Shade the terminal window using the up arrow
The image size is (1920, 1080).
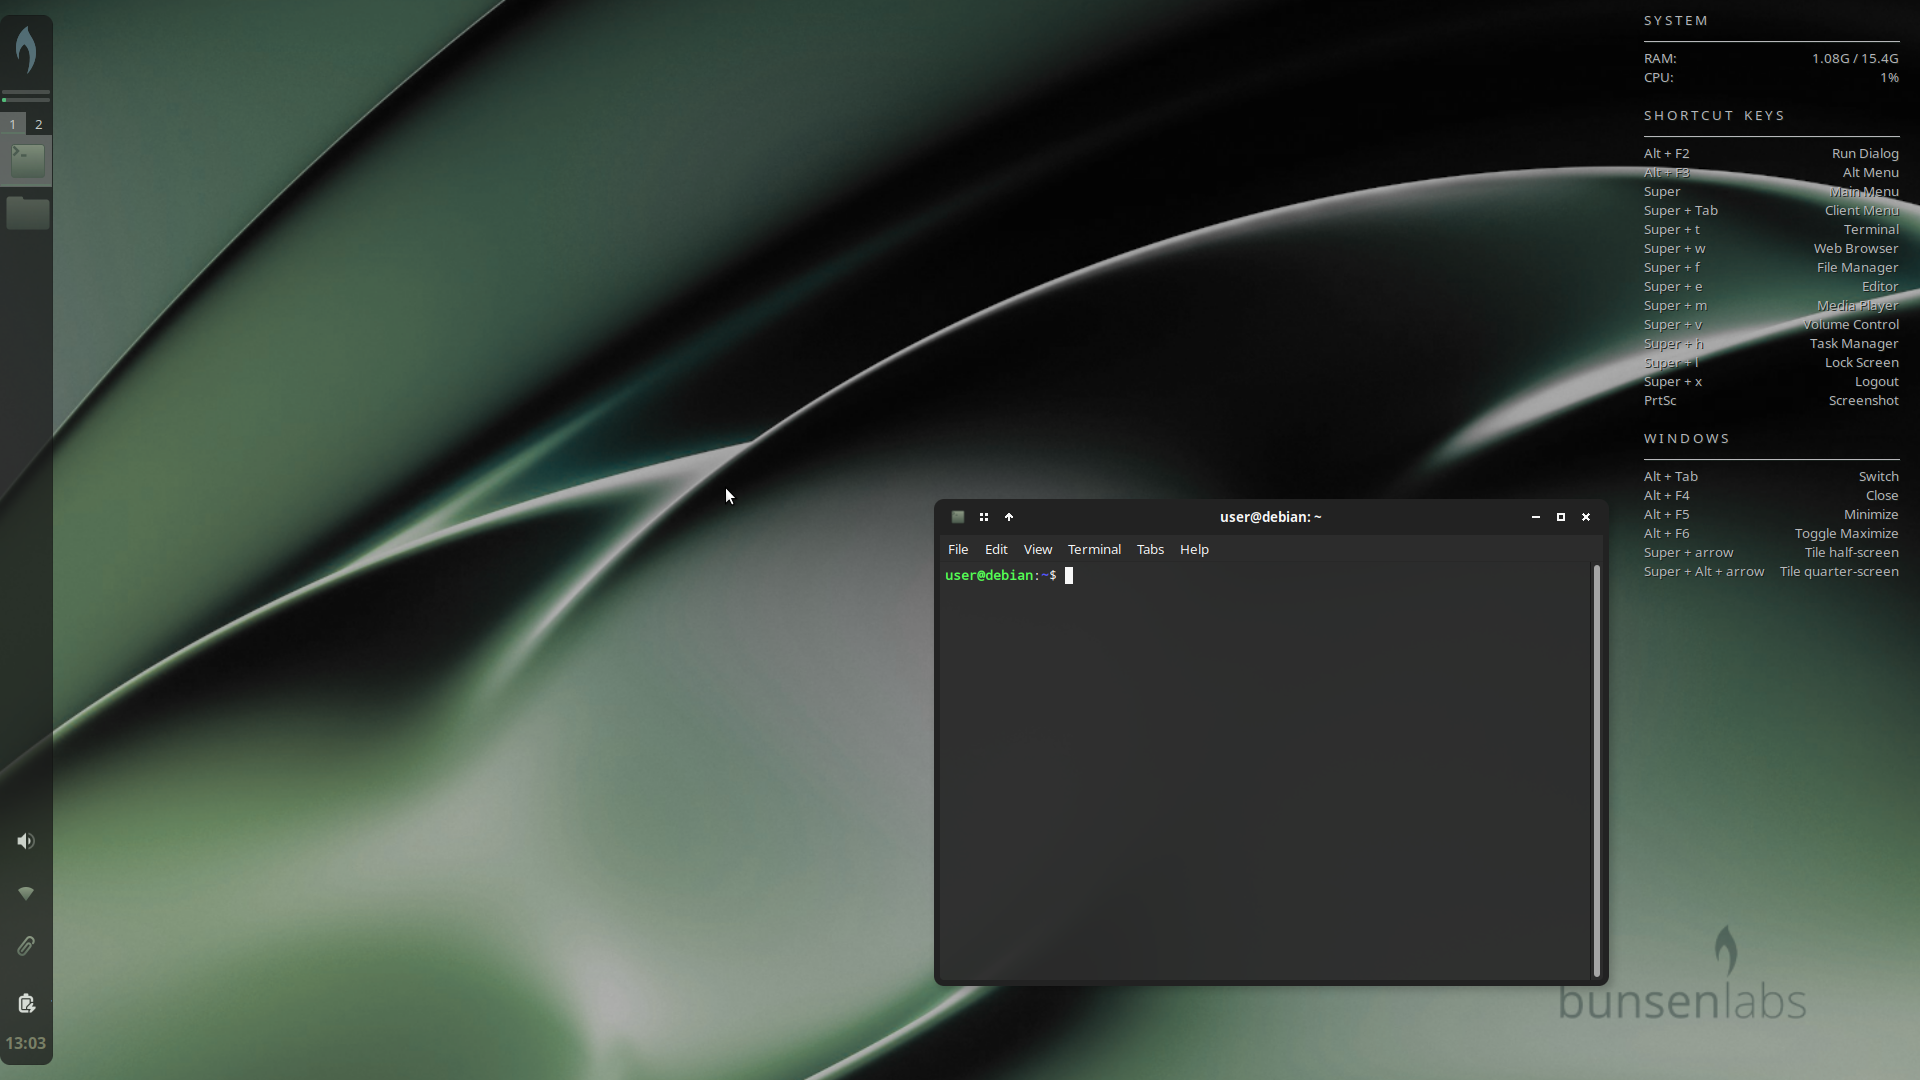[1009, 517]
